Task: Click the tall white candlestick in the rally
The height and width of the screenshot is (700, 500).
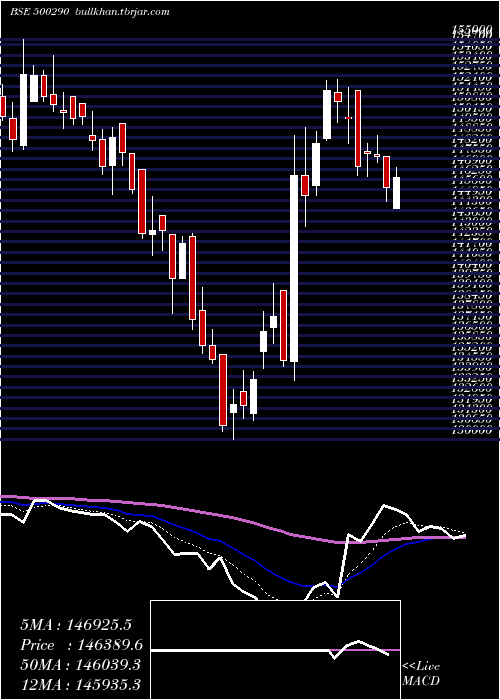Action: point(294,268)
